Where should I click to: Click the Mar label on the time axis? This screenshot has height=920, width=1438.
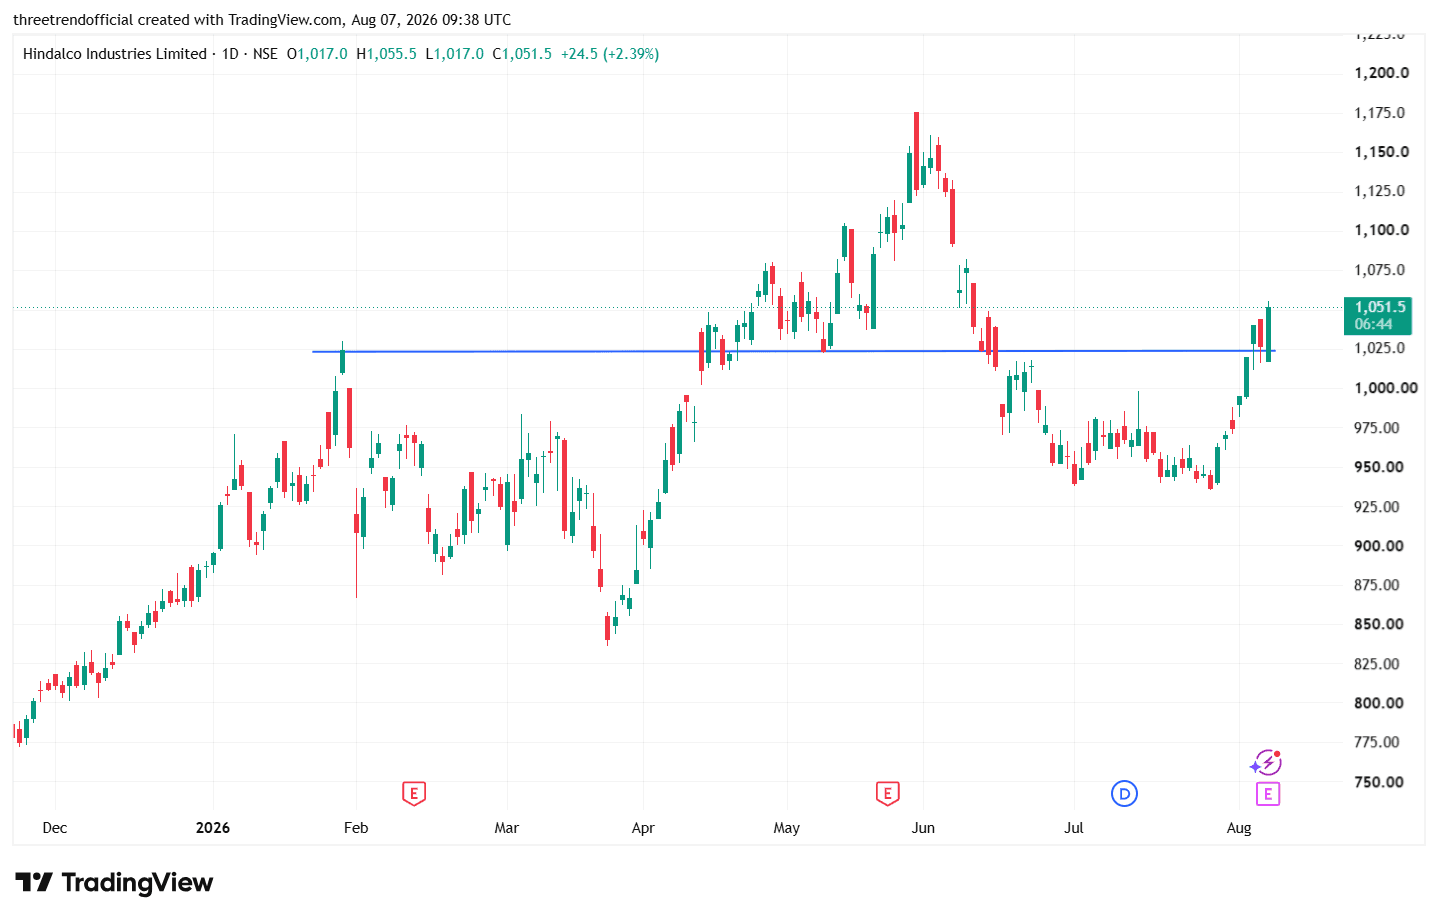(507, 828)
